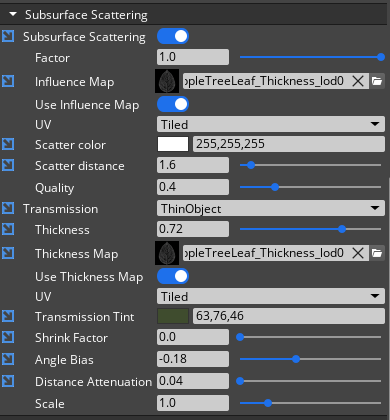Disable the Subsurface Scattering toggle
The image size is (390, 420).
click(173, 36)
